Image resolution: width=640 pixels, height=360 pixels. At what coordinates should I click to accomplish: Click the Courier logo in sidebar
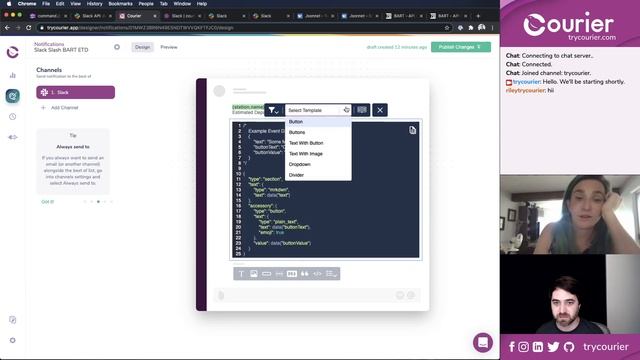coord(13,52)
